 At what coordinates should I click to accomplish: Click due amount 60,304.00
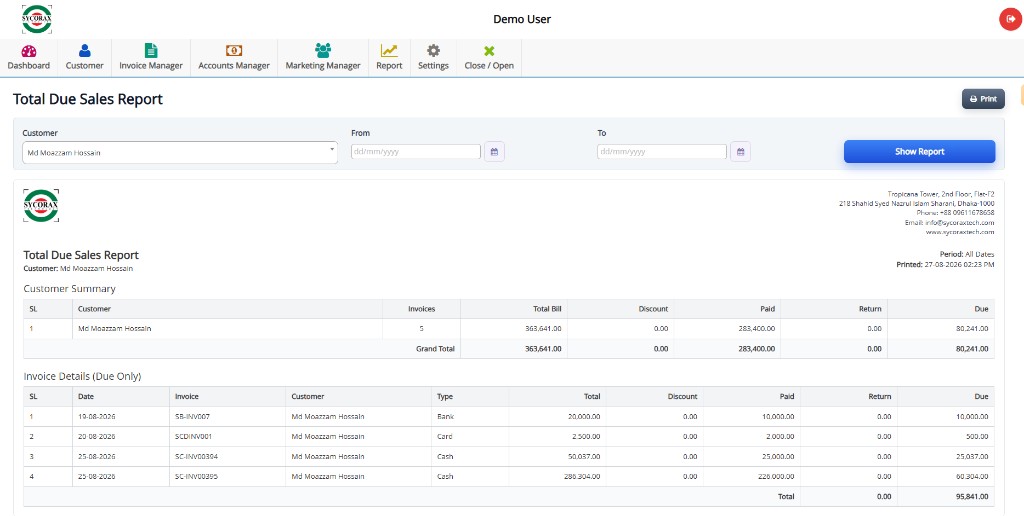coord(970,477)
